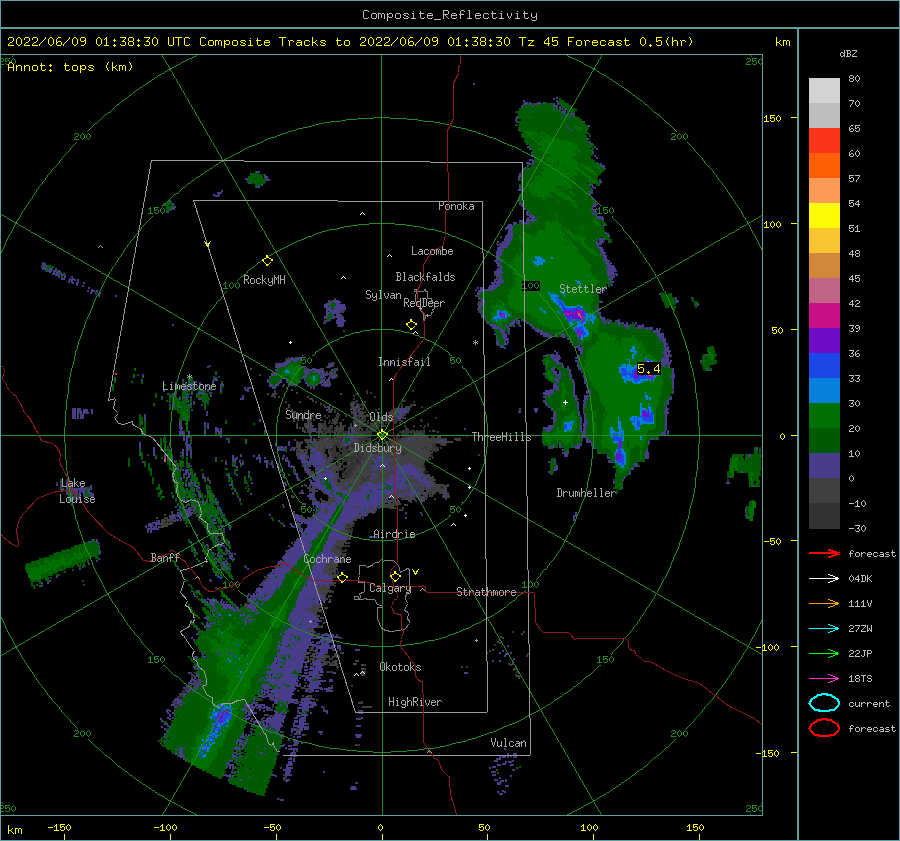This screenshot has width=900, height=841.
Task: Click the Olds town label
Action: tap(381, 417)
